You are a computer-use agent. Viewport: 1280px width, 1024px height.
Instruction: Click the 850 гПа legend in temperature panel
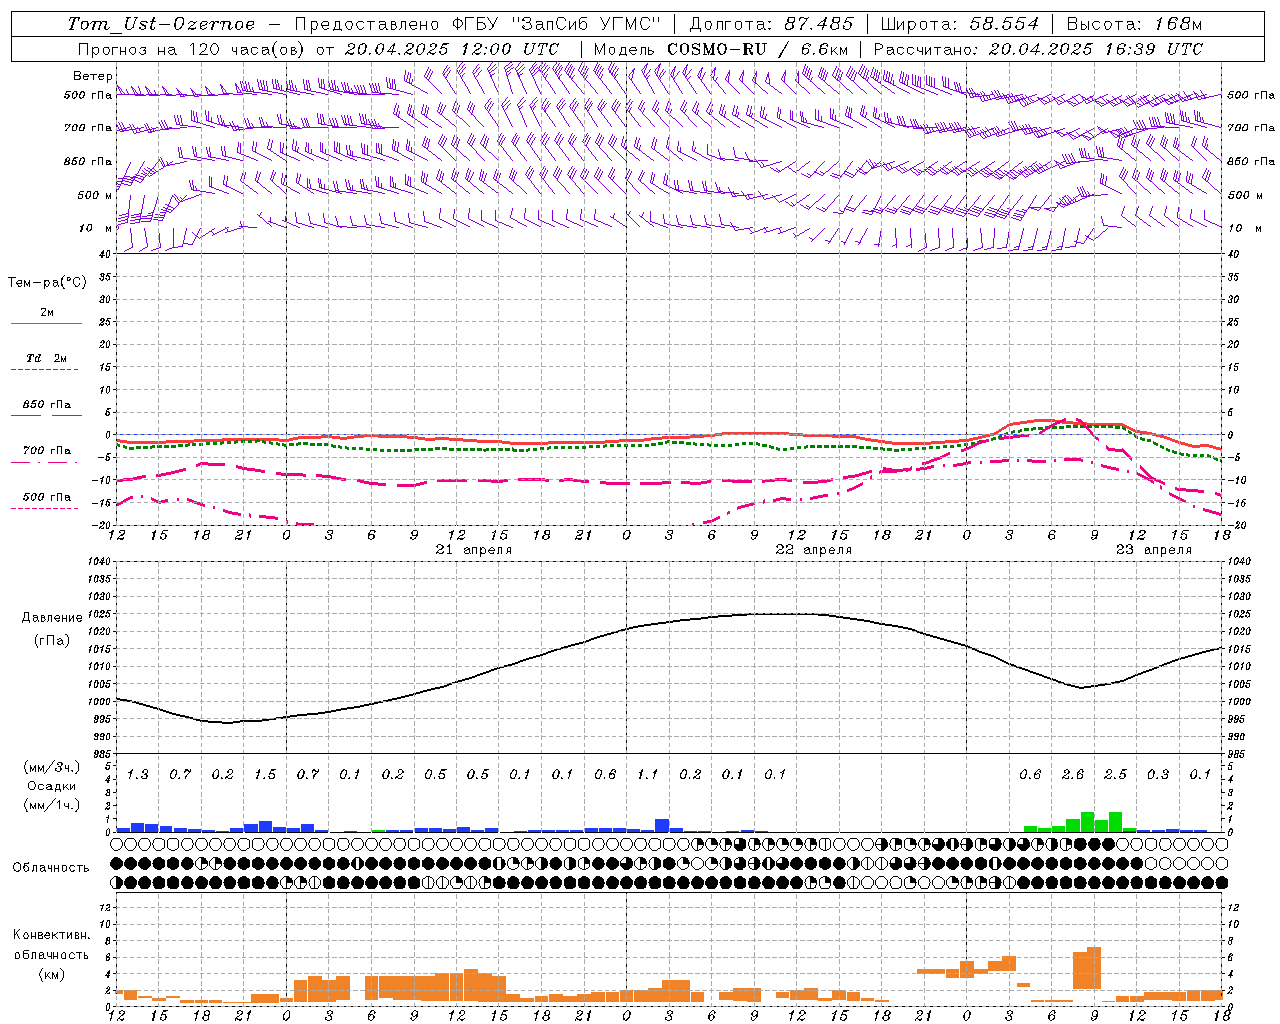point(47,405)
